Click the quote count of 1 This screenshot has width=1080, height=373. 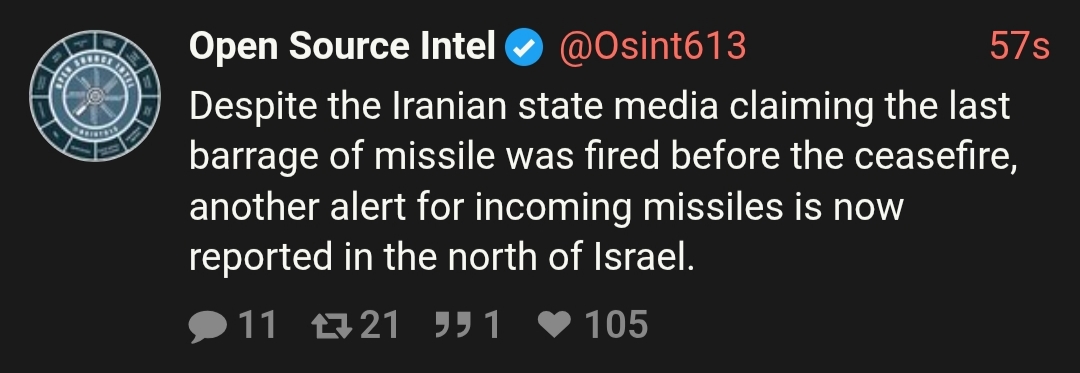point(491,325)
